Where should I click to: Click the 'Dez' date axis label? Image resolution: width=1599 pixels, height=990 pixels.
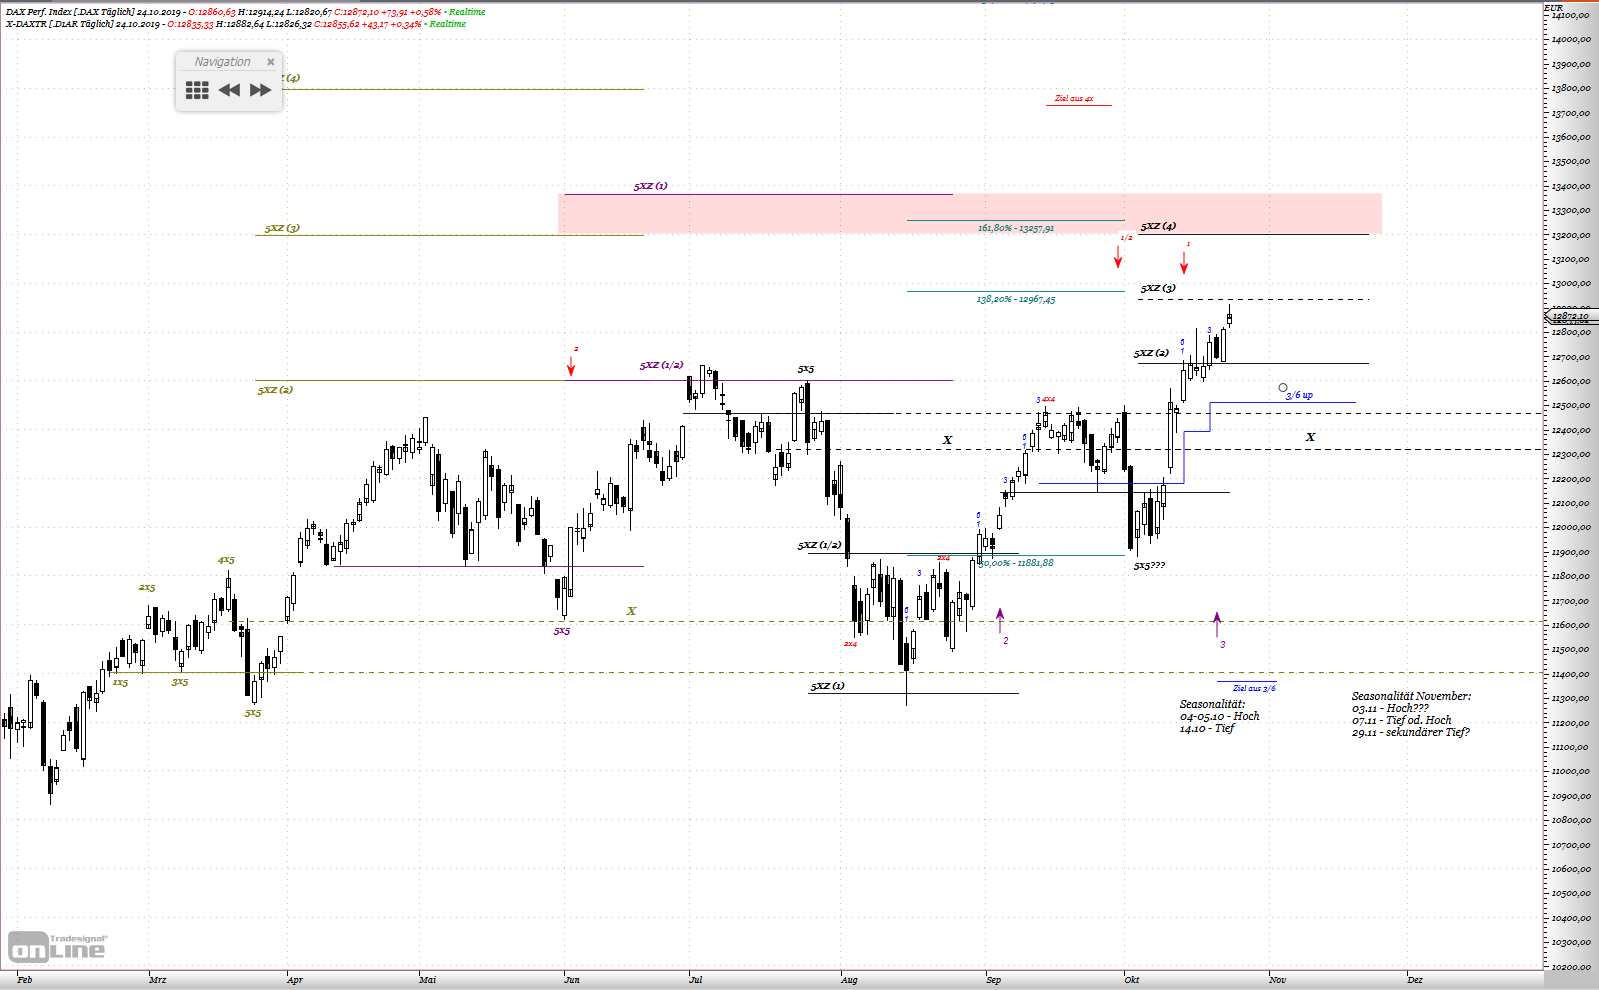[x=1414, y=980]
